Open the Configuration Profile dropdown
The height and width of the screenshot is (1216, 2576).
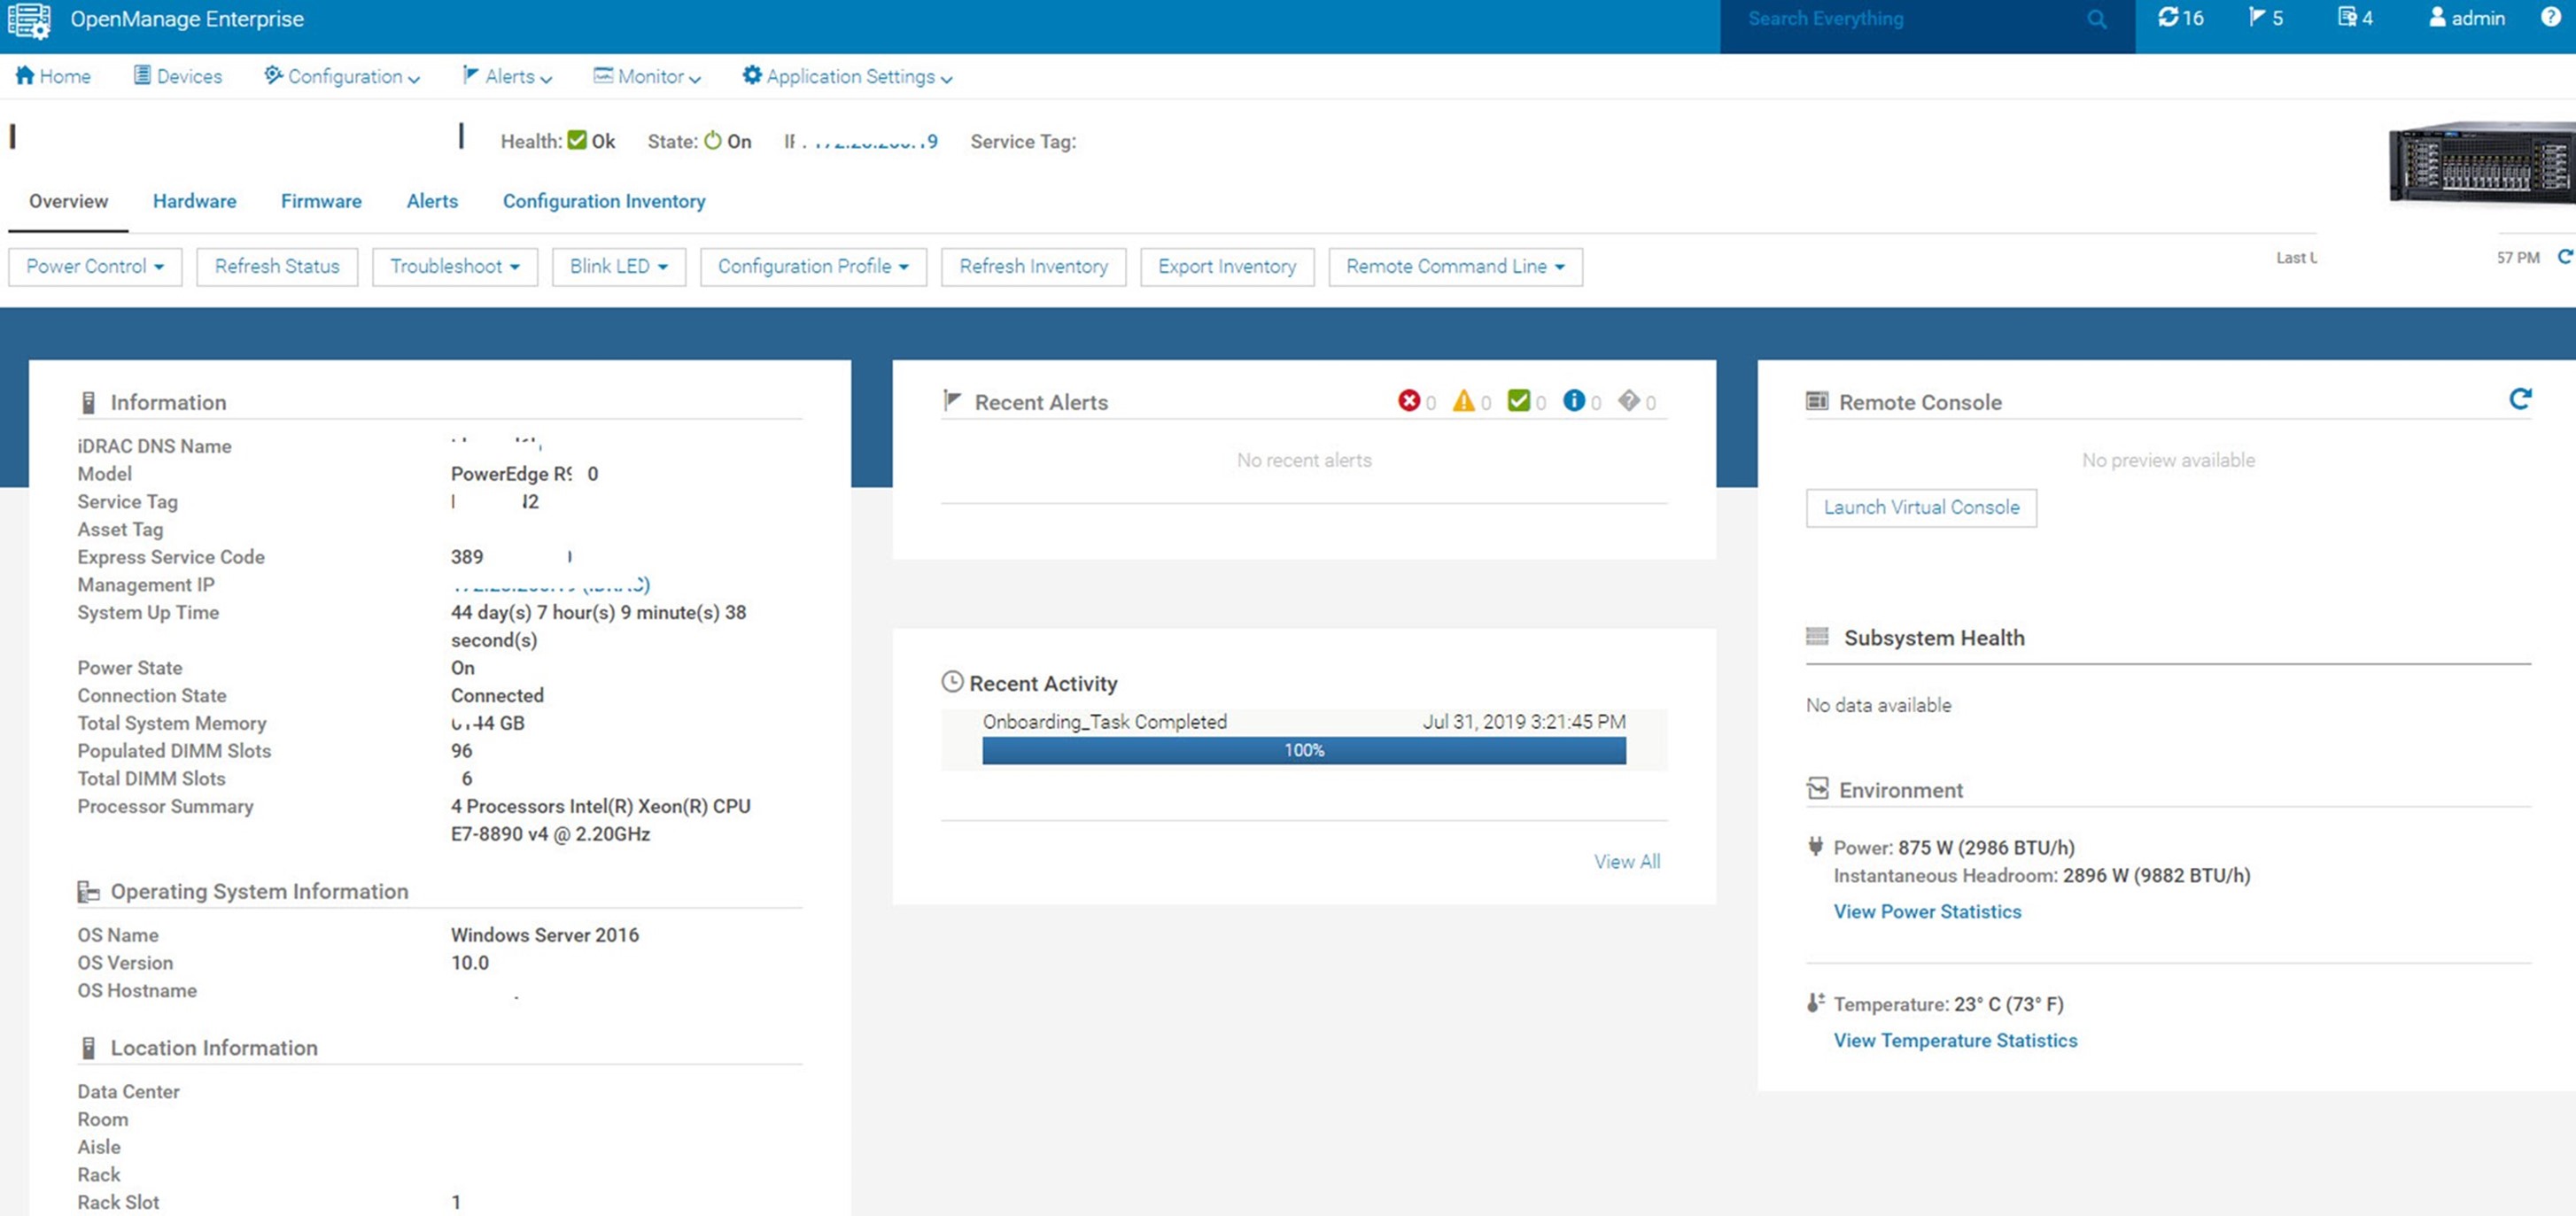point(813,267)
